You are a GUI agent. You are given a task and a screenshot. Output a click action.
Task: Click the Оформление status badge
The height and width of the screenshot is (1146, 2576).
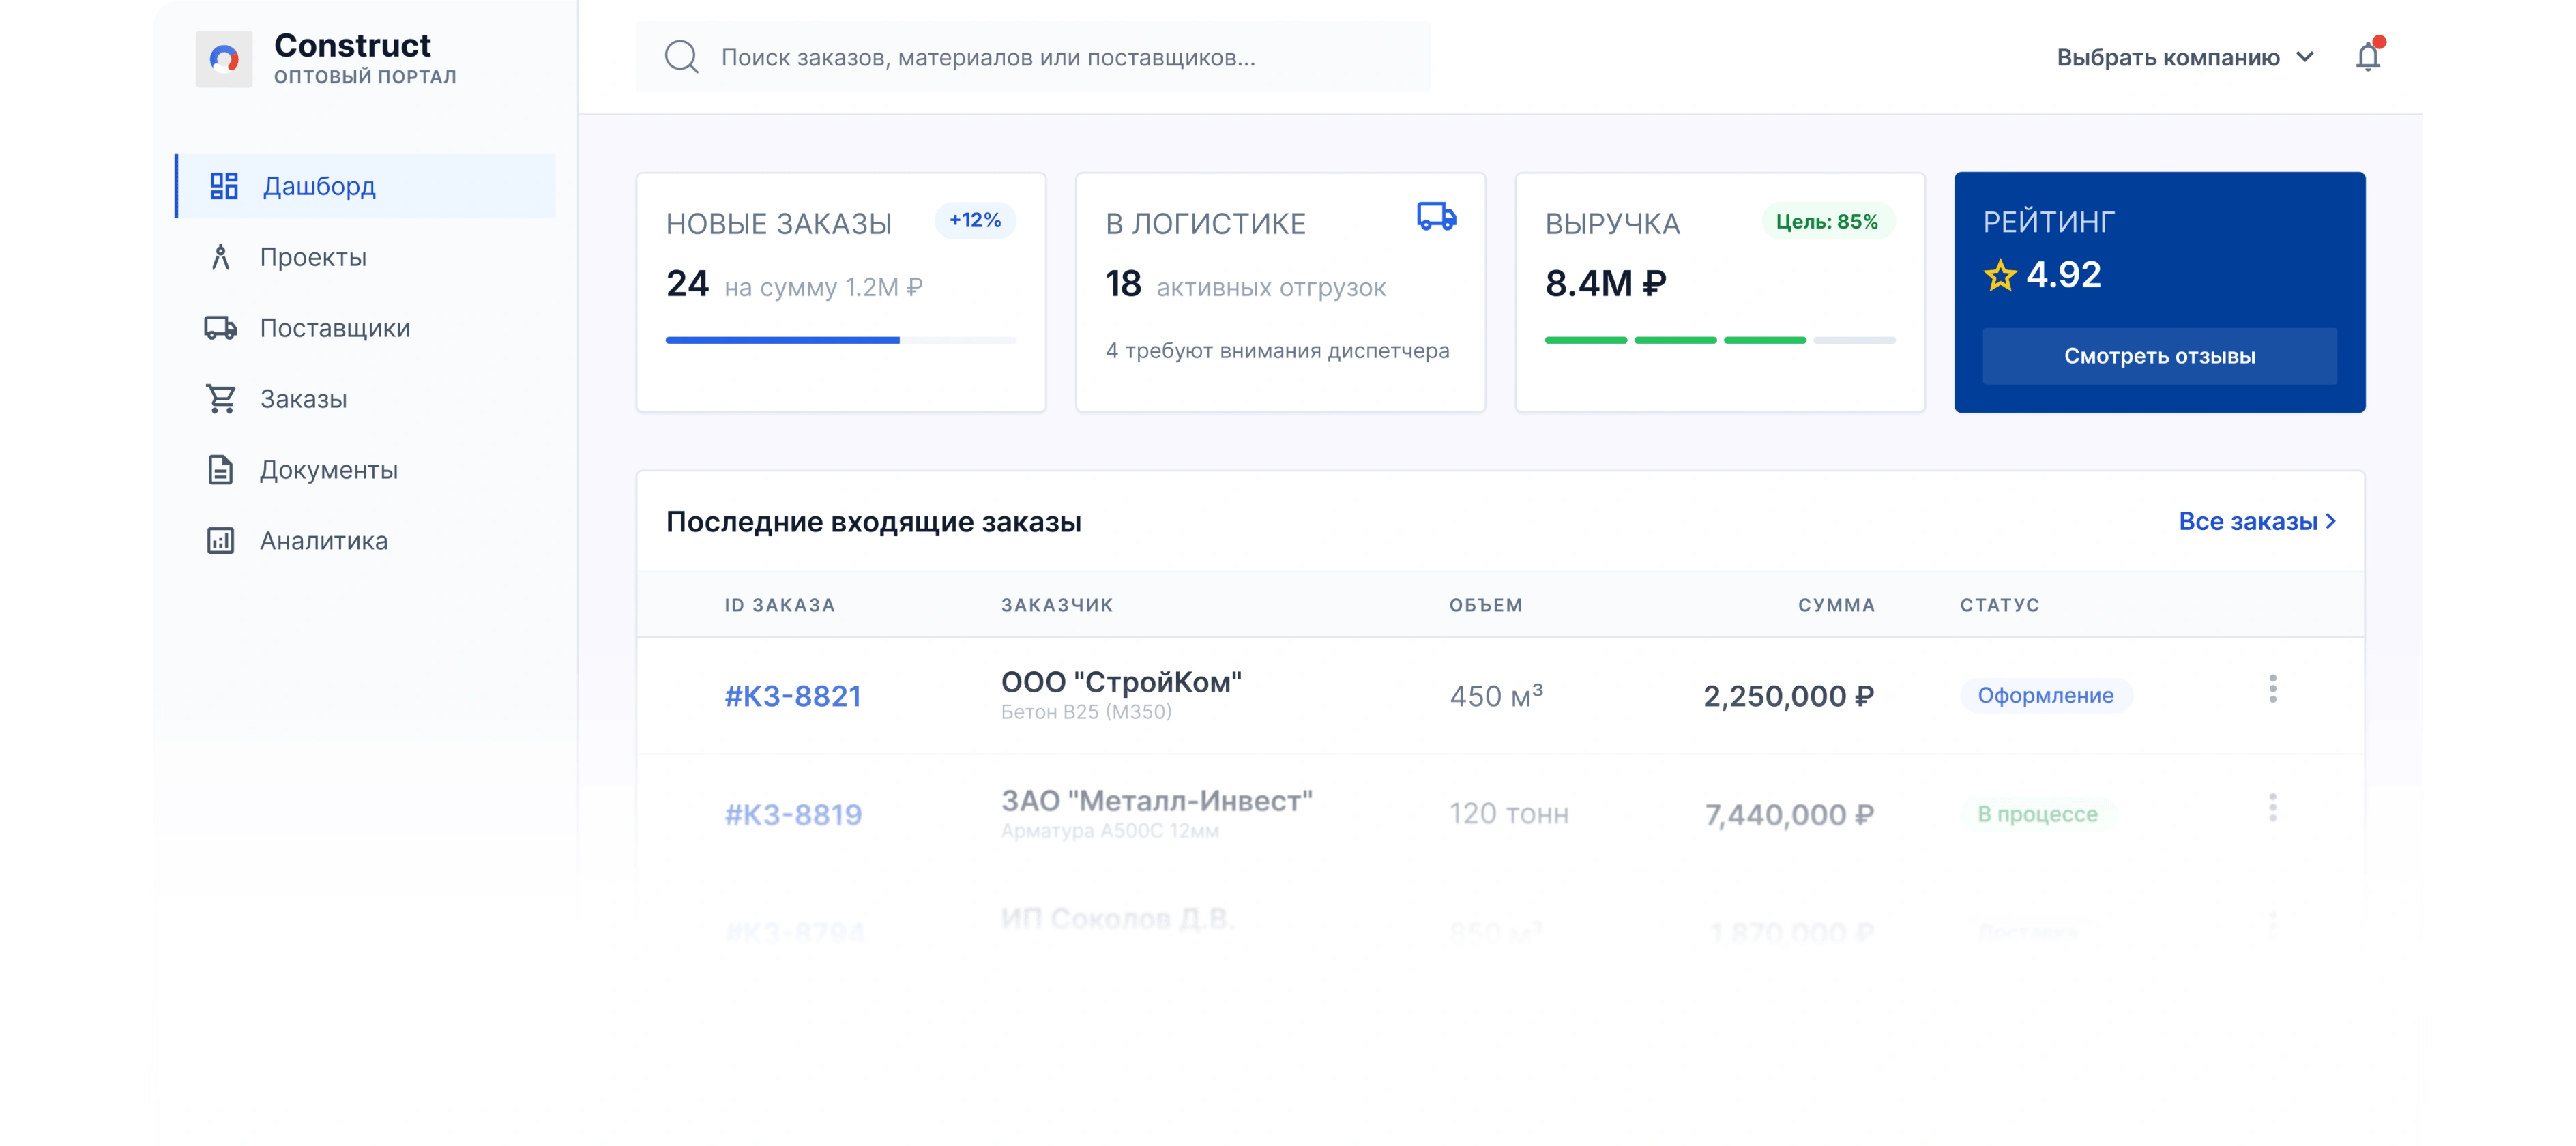[x=2045, y=695]
